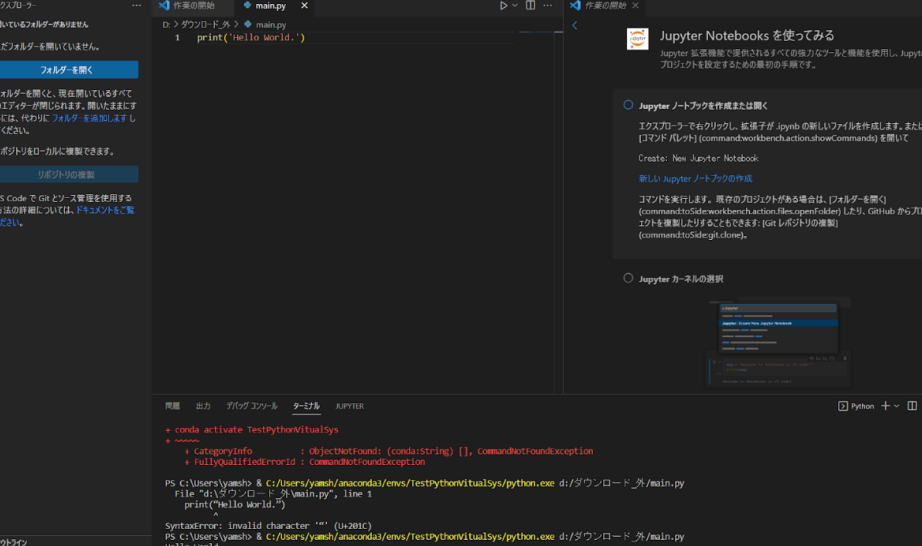The width and height of the screenshot is (922, 546).
Task: Click the フォルダーを開く button
Action: [x=67, y=70]
